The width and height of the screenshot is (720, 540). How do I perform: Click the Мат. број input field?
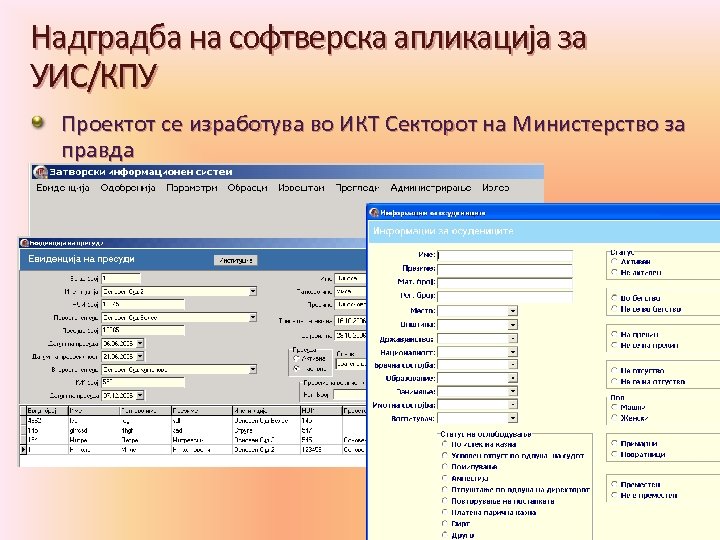click(x=505, y=282)
